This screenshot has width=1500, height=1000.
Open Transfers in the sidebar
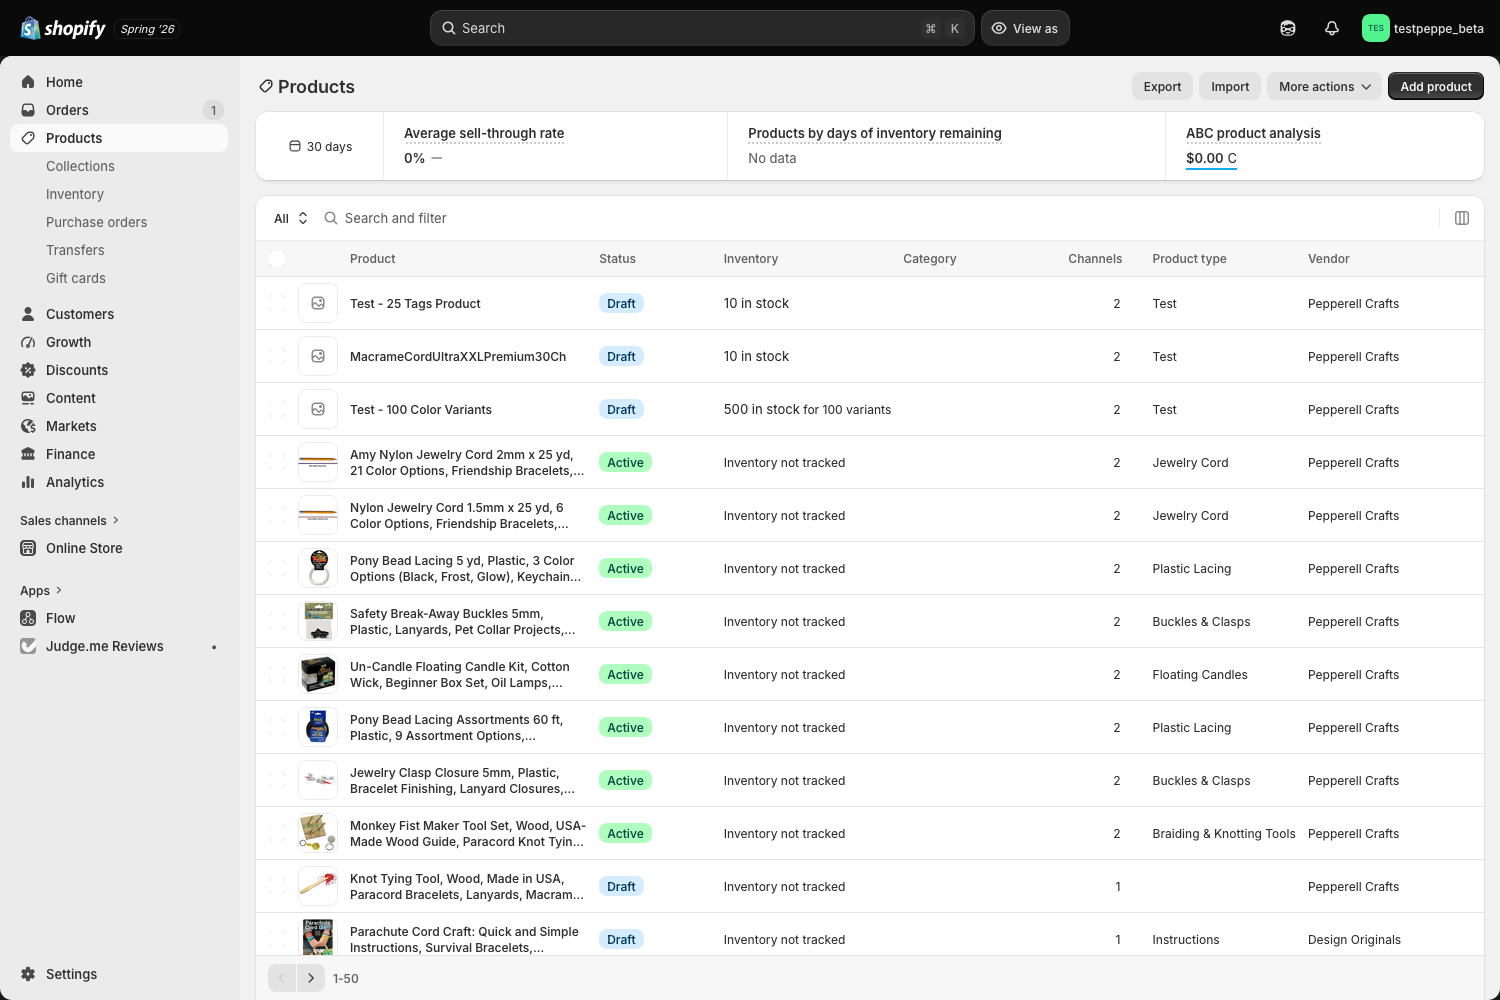click(x=75, y=250)
